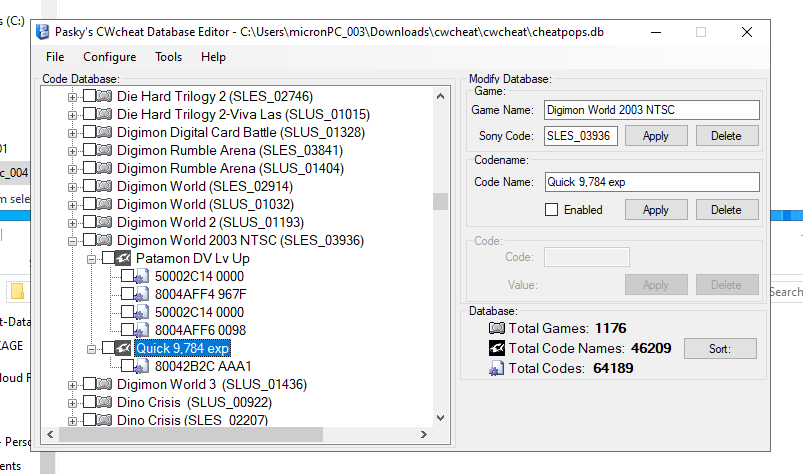Click the game icon beside Digimon World (SLUS_01032)
The width and height of the screenshot is (803, 474).
coord(105,204)
